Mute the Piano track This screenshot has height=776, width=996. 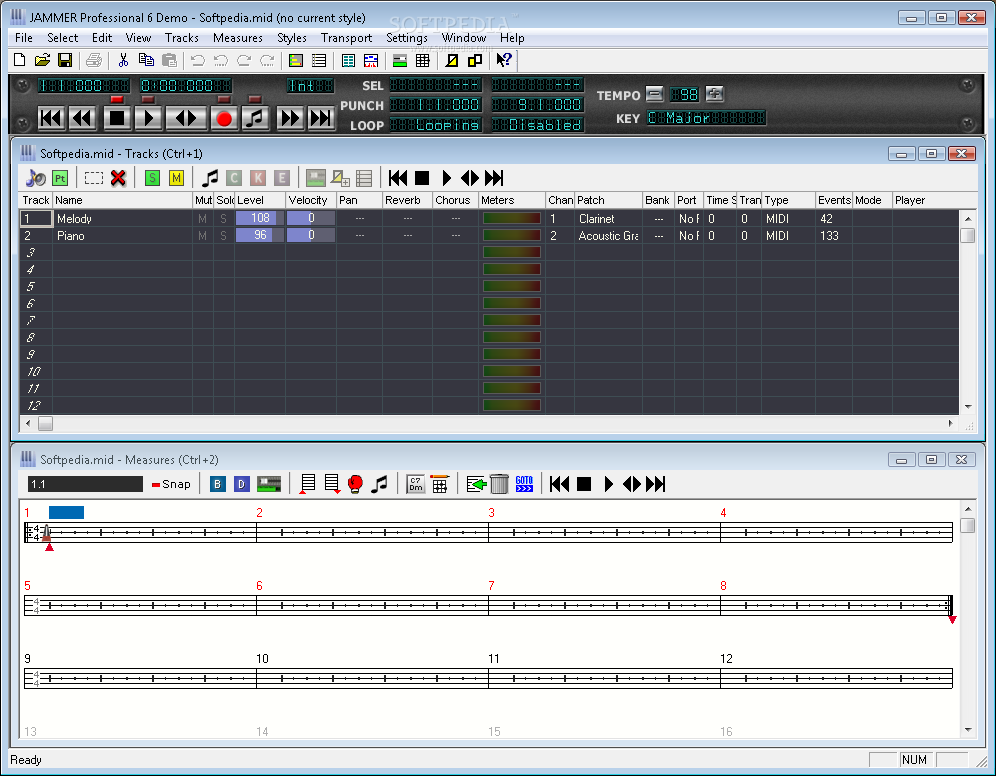pyautogui.click(x=203, y=236)
